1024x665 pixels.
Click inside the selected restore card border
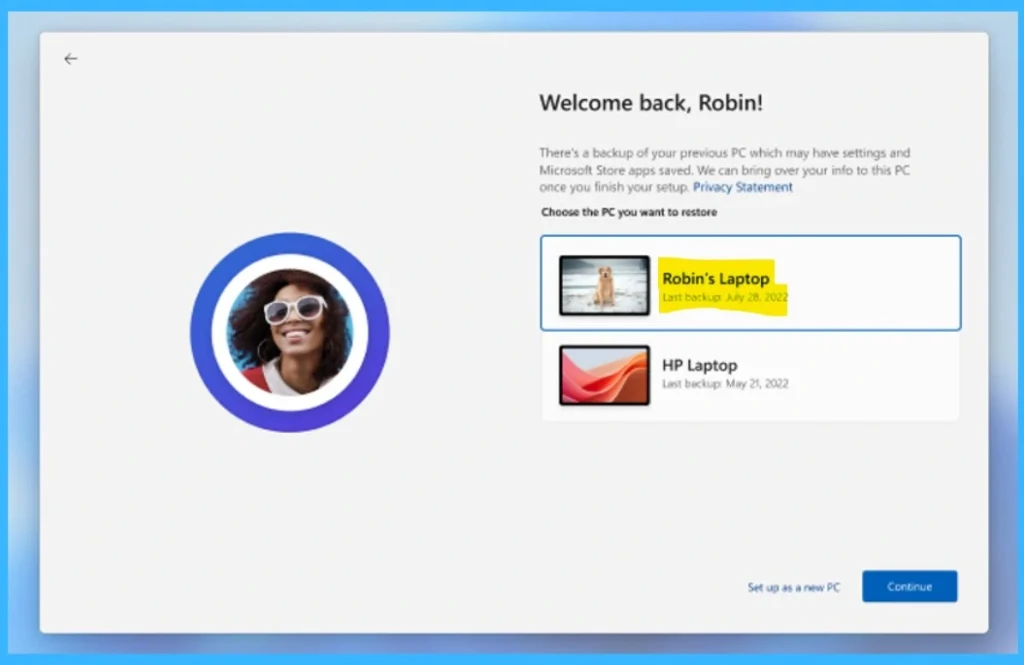pos(880,282)
